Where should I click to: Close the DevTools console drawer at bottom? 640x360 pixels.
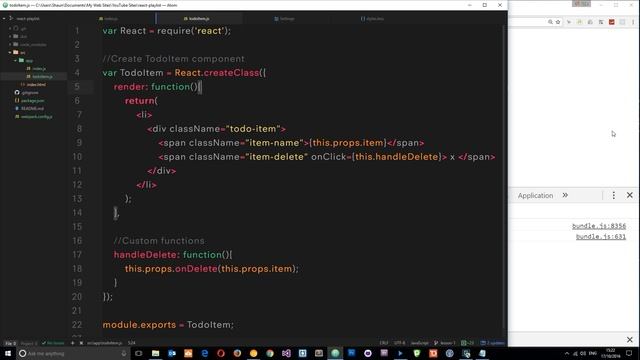point(630,340)
